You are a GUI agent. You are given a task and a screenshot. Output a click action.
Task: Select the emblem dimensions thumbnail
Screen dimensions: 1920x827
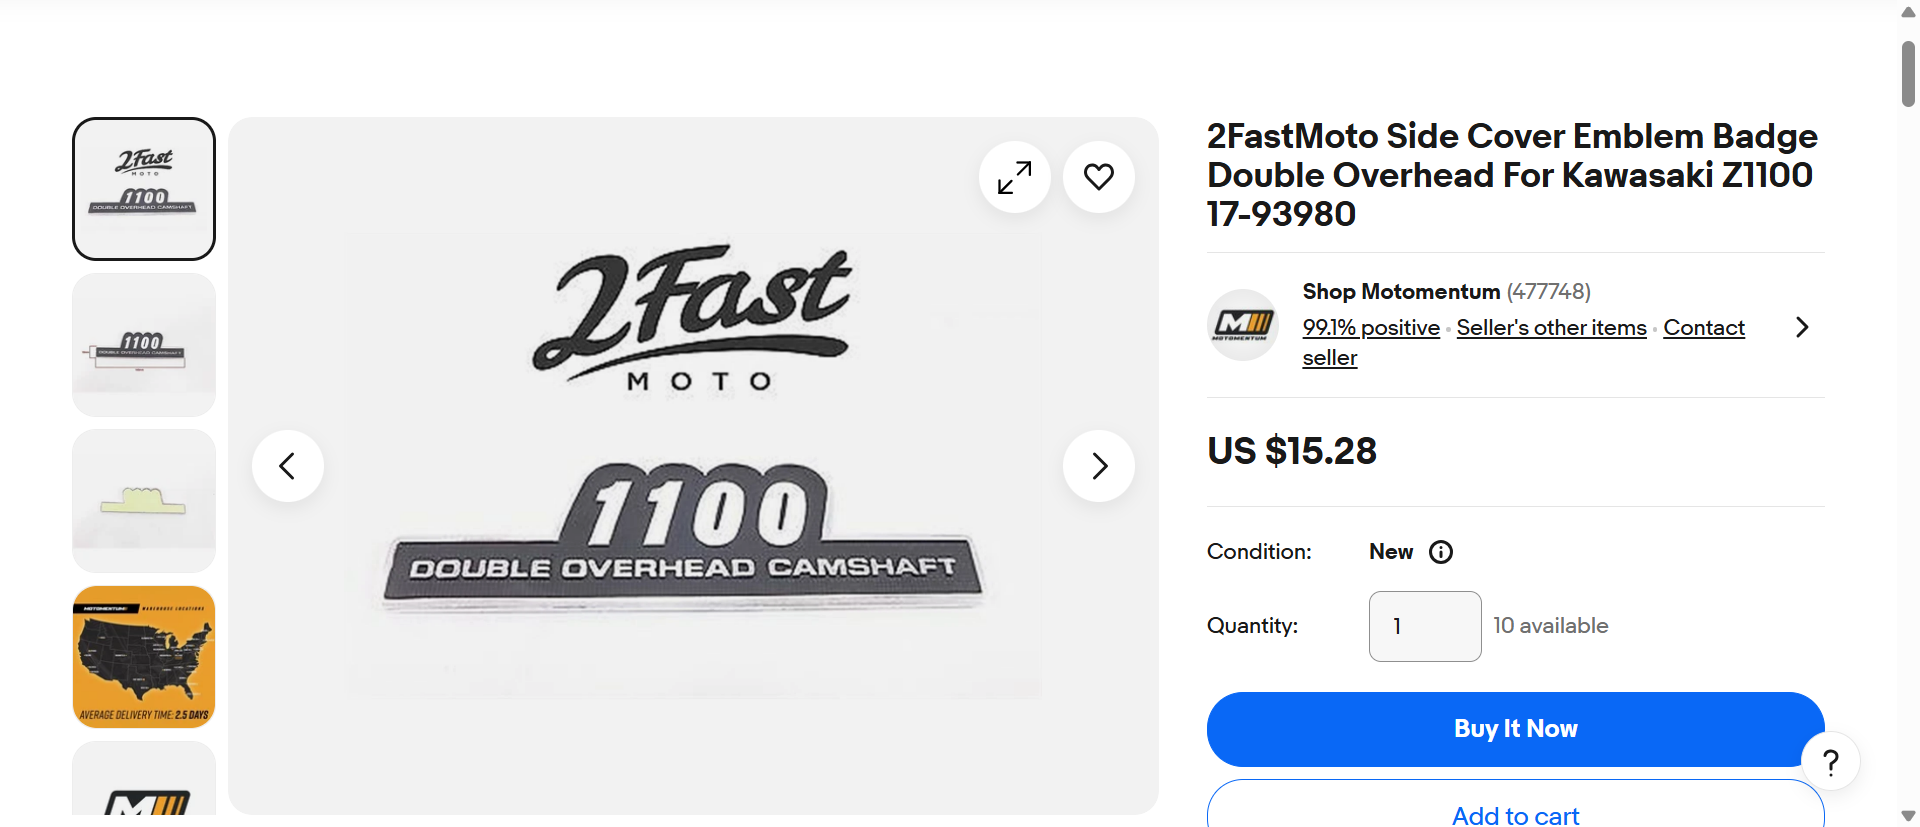coord(144,345)
